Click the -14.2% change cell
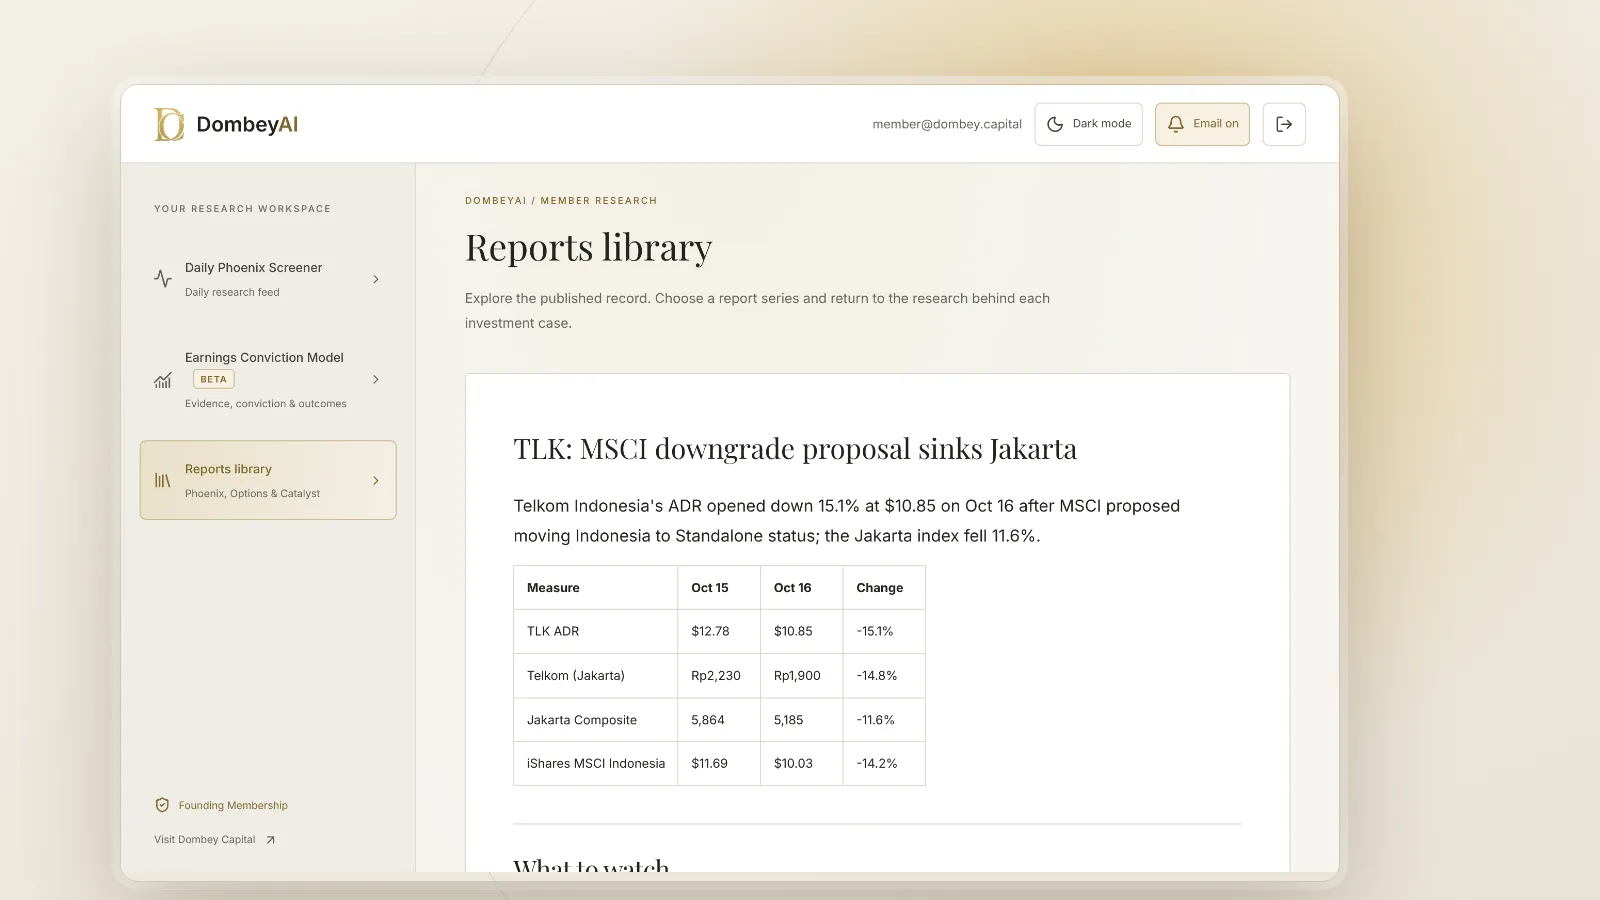Image resolution: width=1600 pixels, height=900 pixels. [877, 763]
